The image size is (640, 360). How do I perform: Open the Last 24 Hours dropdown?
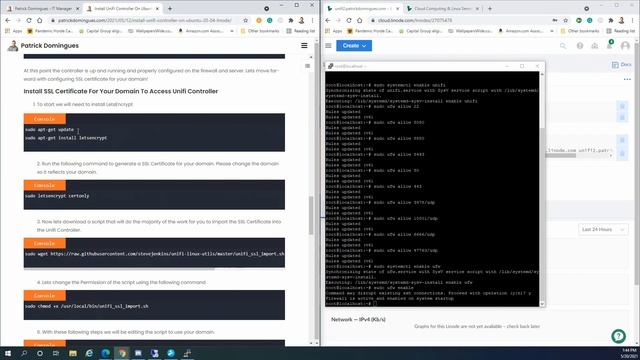[x=603, y=229]
